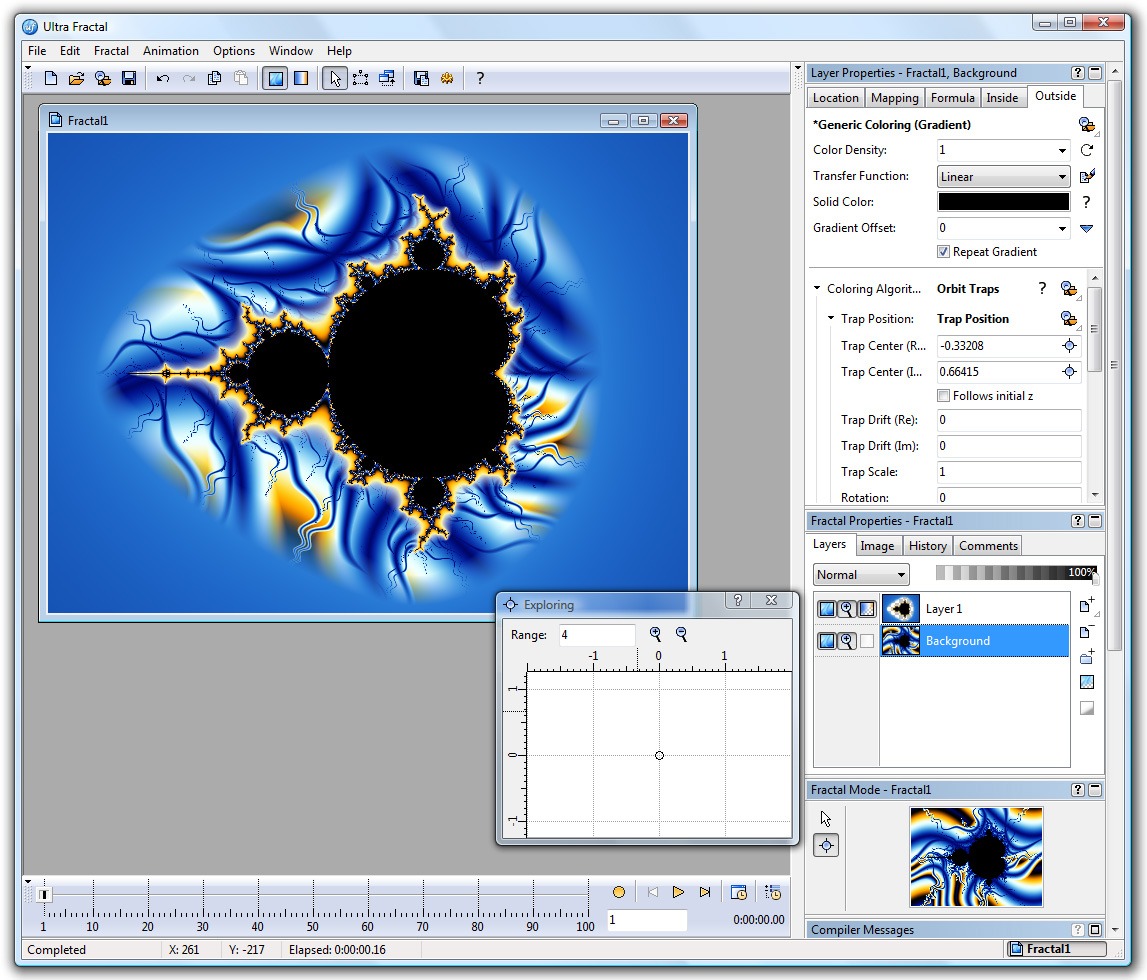Viewport: 1147px width, 980px height.
Task: Click zoom in magnifier in Exploring window
Action: 655,634
